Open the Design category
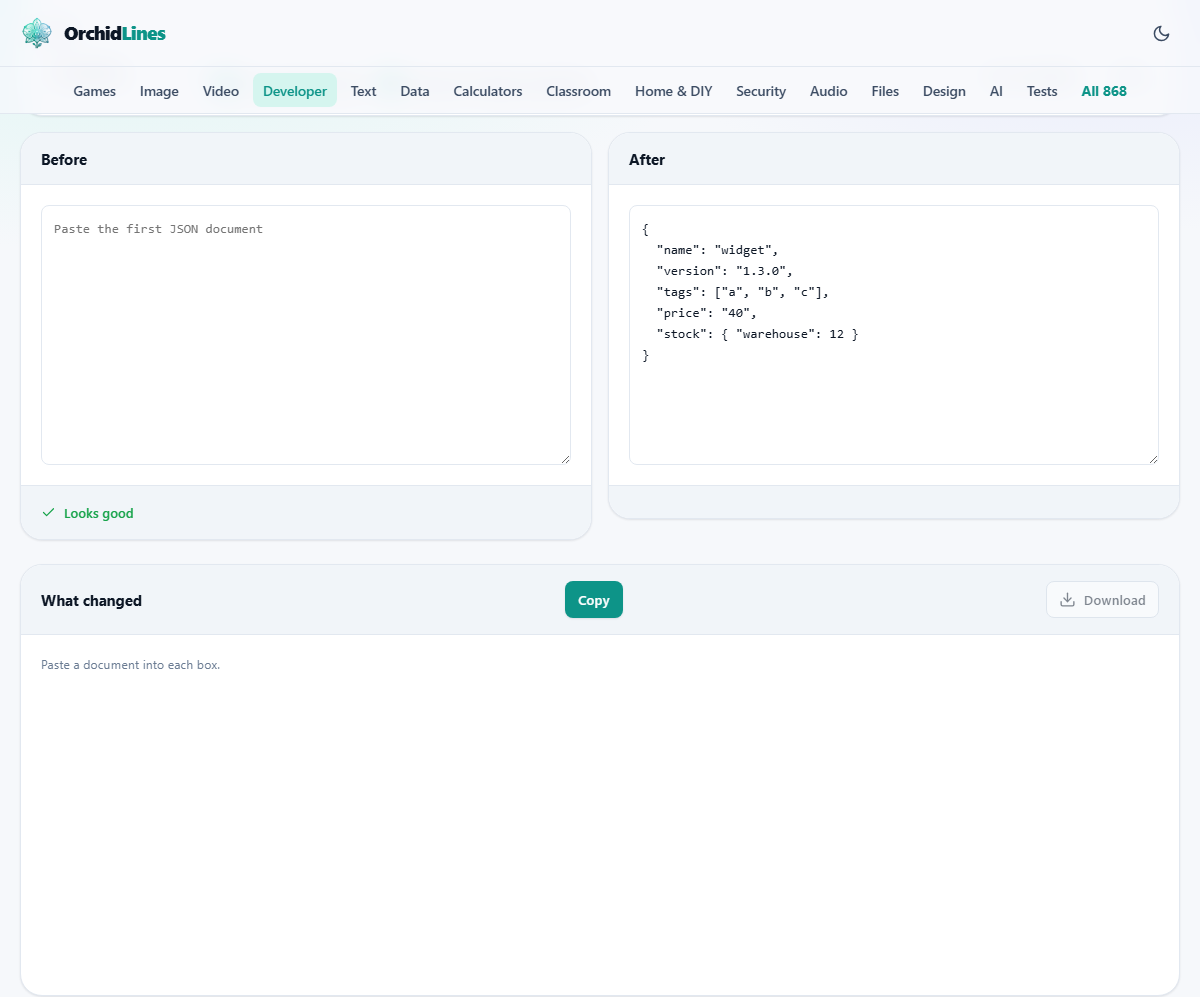 click(x=944, y=91)
